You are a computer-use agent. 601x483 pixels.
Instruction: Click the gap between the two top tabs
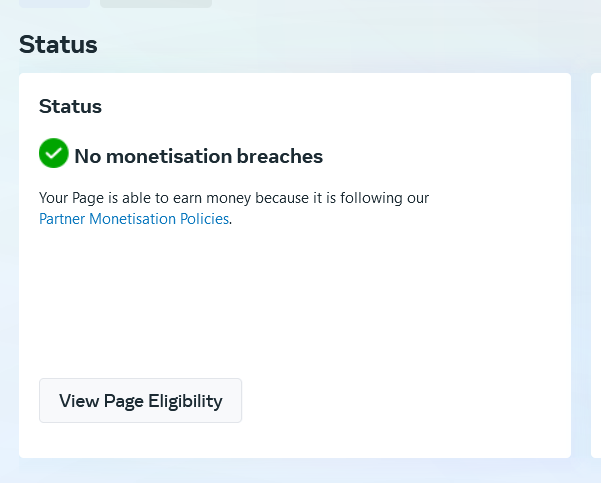95,3
